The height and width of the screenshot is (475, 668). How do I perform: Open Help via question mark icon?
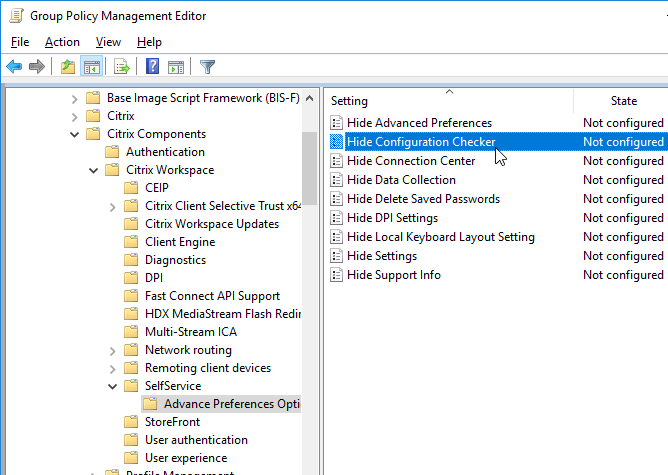click(153, 67)
